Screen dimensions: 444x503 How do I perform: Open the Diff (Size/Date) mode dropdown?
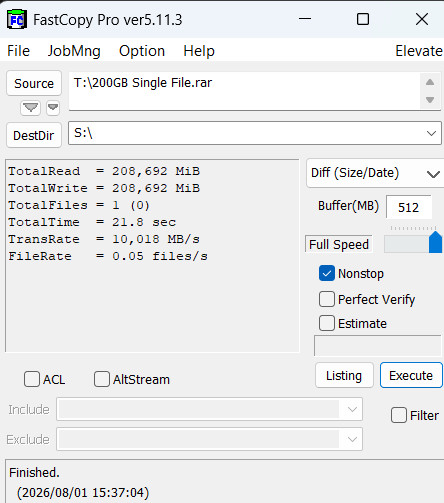[433, 174]
